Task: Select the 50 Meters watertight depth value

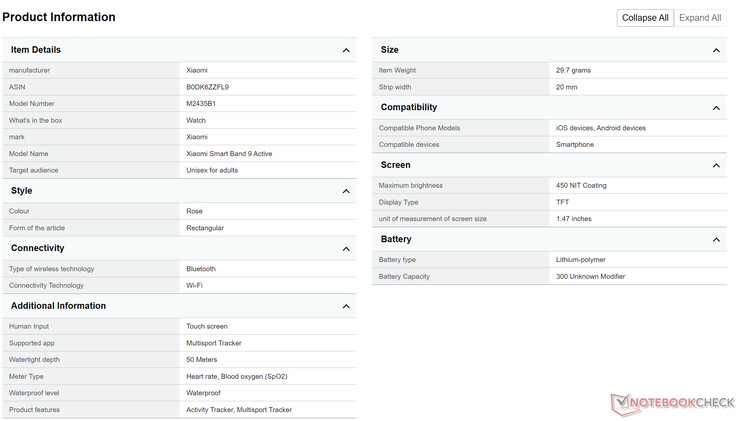Action: [201, 359]
